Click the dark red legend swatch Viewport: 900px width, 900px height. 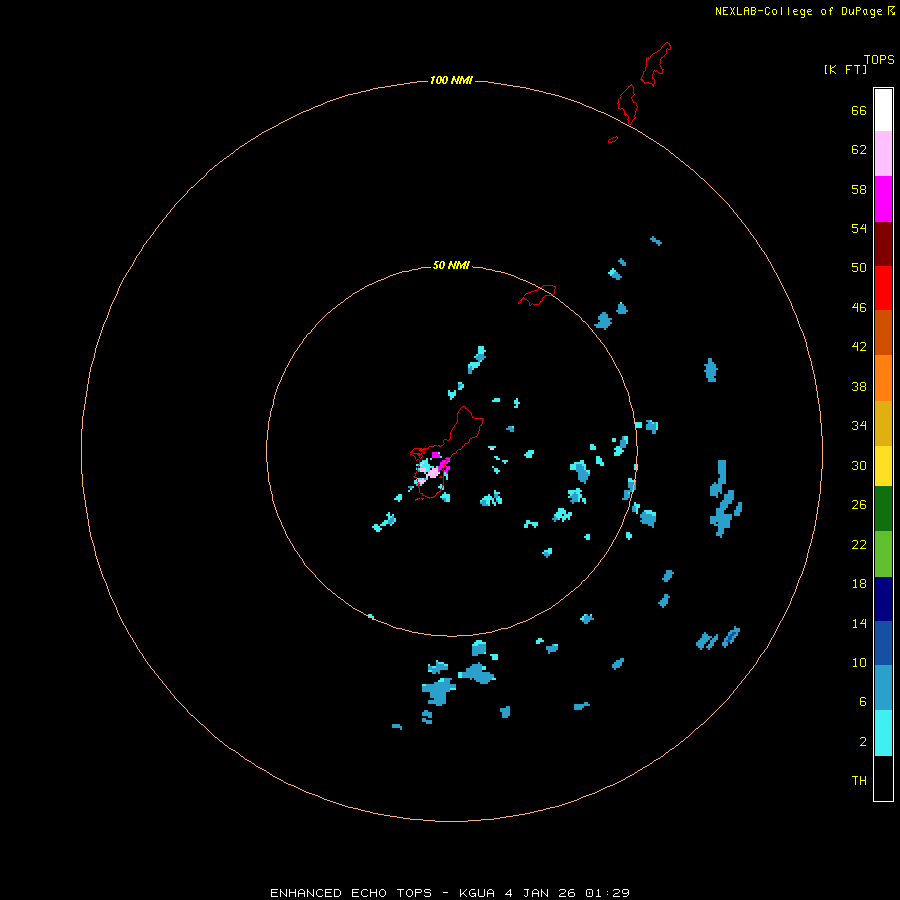coord(883,243)
